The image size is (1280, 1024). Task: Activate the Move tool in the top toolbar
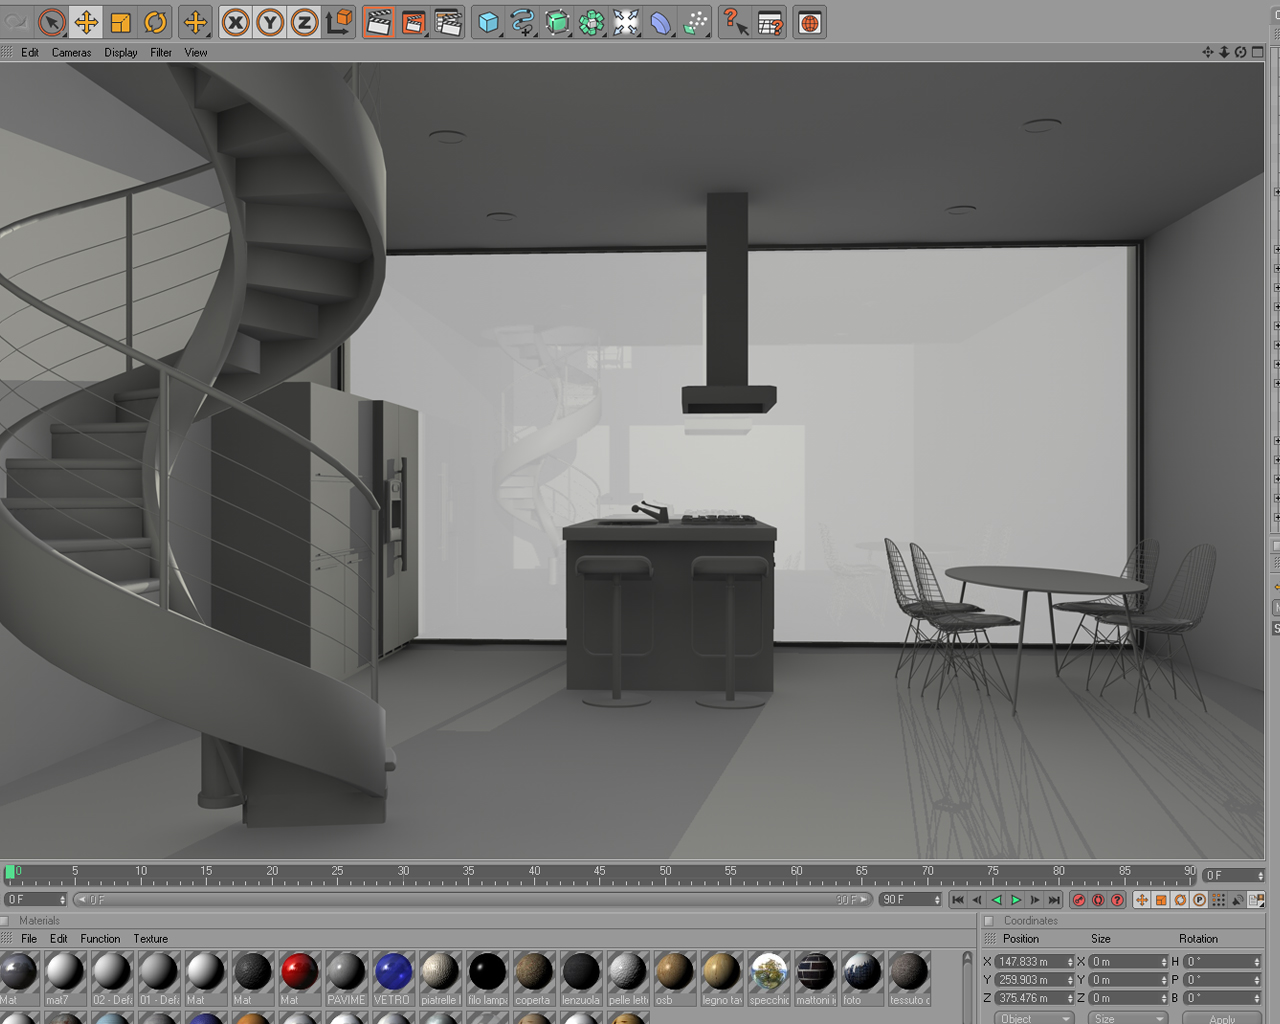pos(86,21)
